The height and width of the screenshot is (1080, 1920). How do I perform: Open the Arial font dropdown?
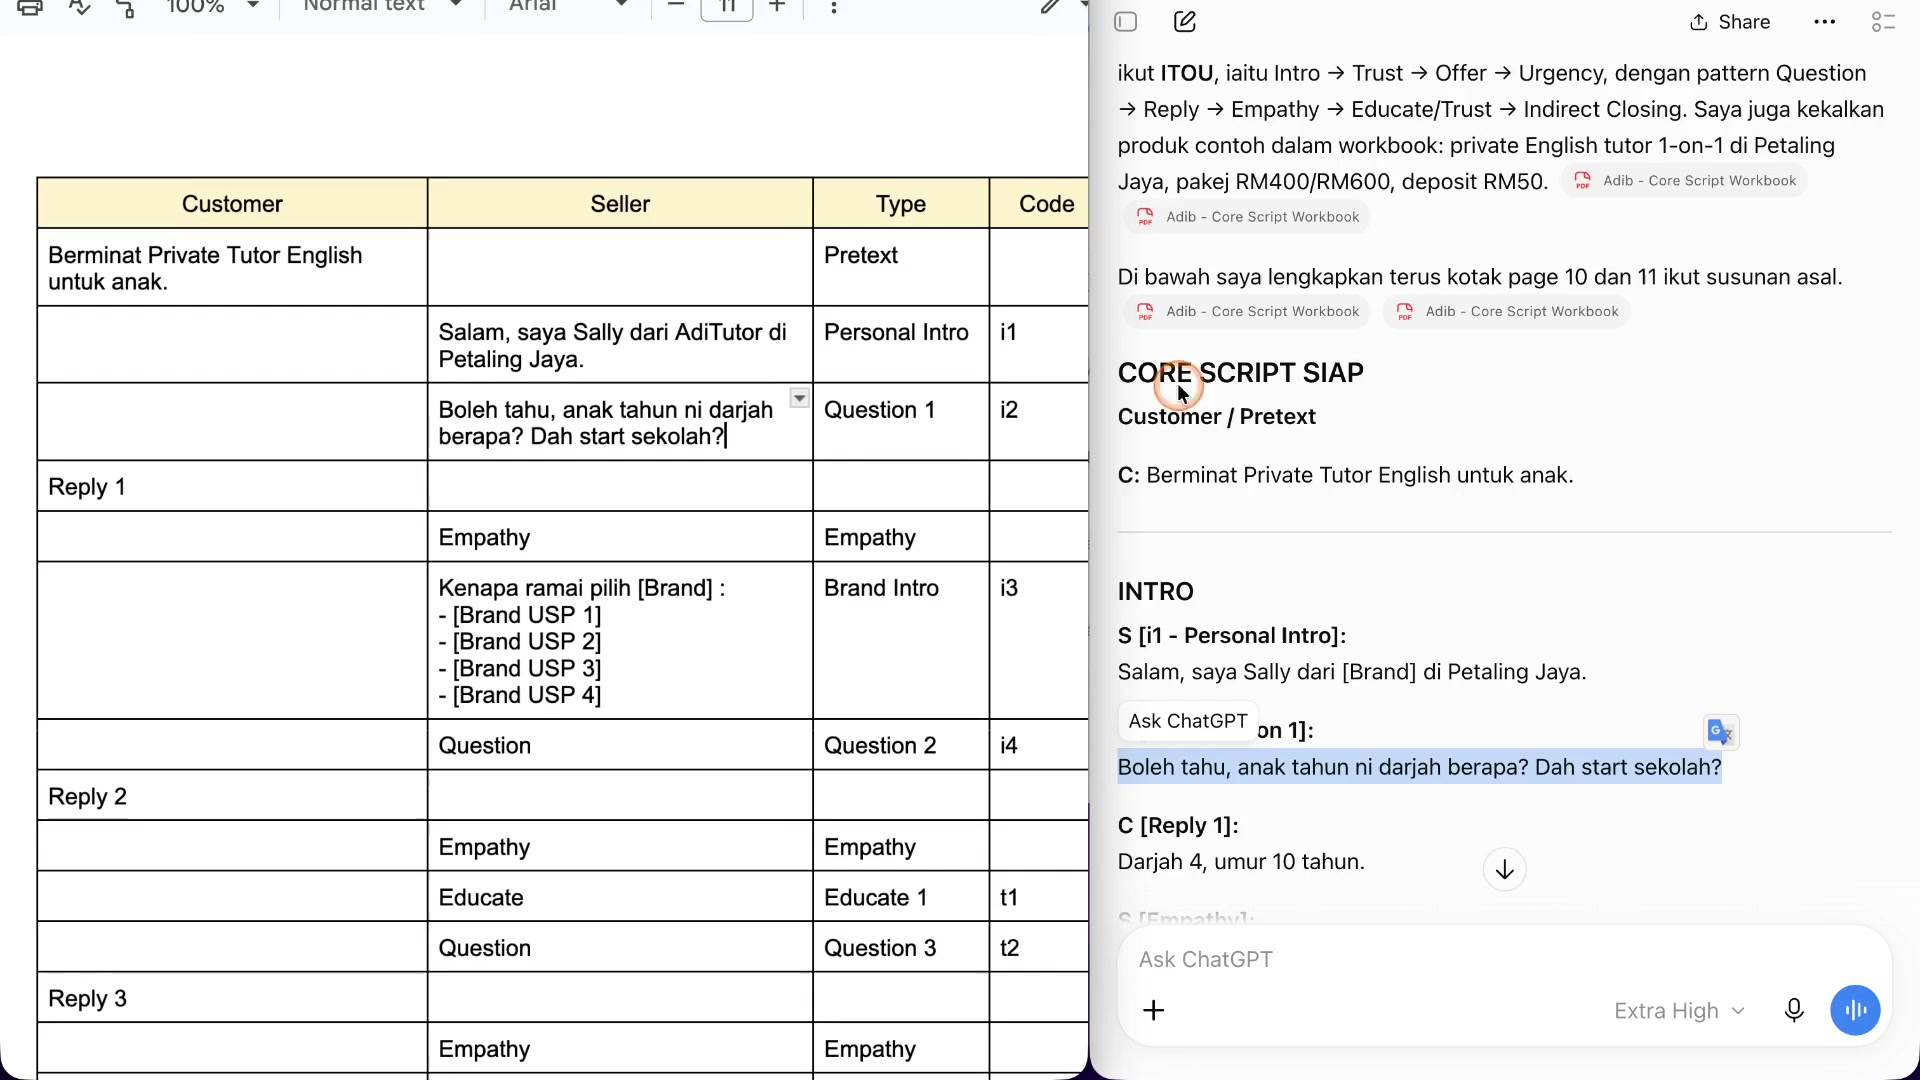click(x=567, y=6)
